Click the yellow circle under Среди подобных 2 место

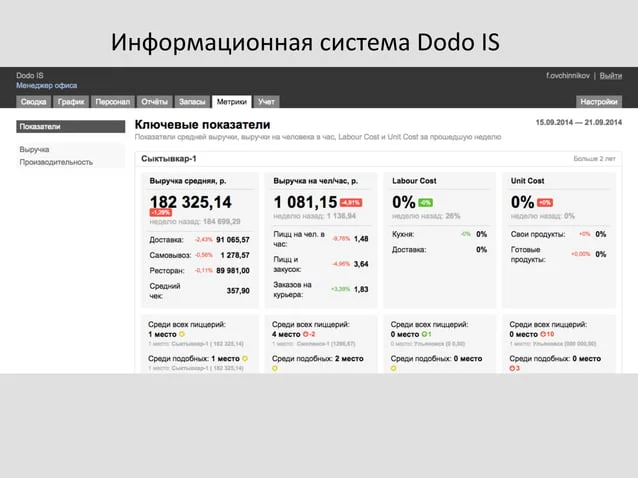pos(275,369)
